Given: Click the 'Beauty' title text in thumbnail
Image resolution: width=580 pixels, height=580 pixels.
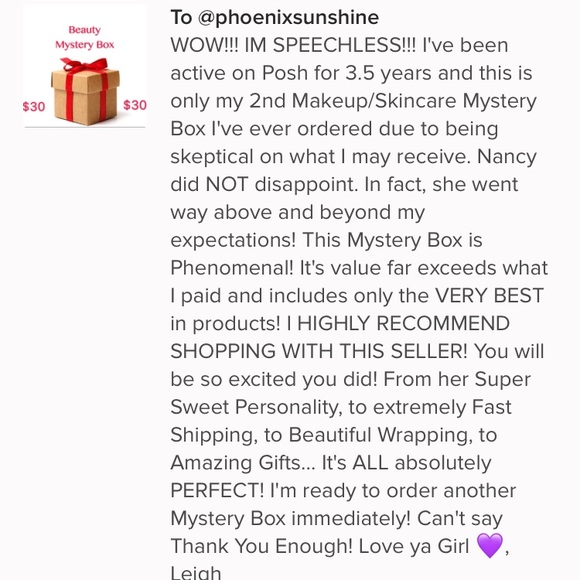Looking at the screenshot, I should (85, 30).
